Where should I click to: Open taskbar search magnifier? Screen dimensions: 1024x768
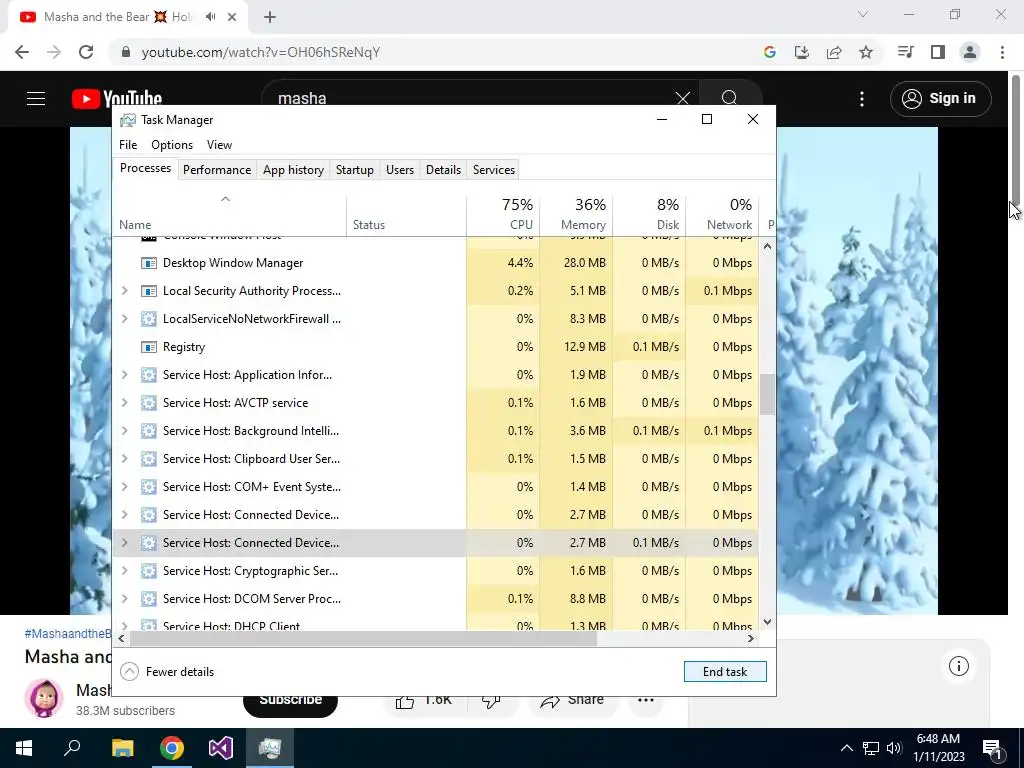72,748
